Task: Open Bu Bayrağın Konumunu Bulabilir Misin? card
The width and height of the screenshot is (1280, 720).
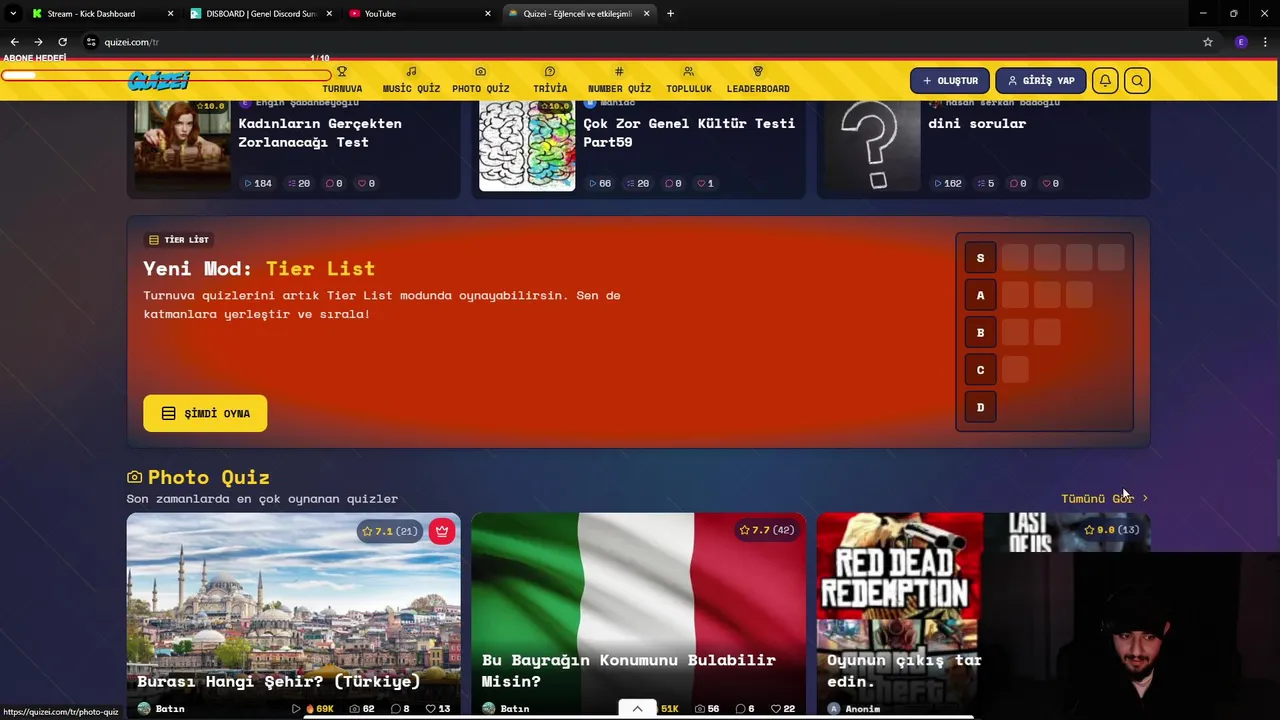Action: tap(638, 615)
